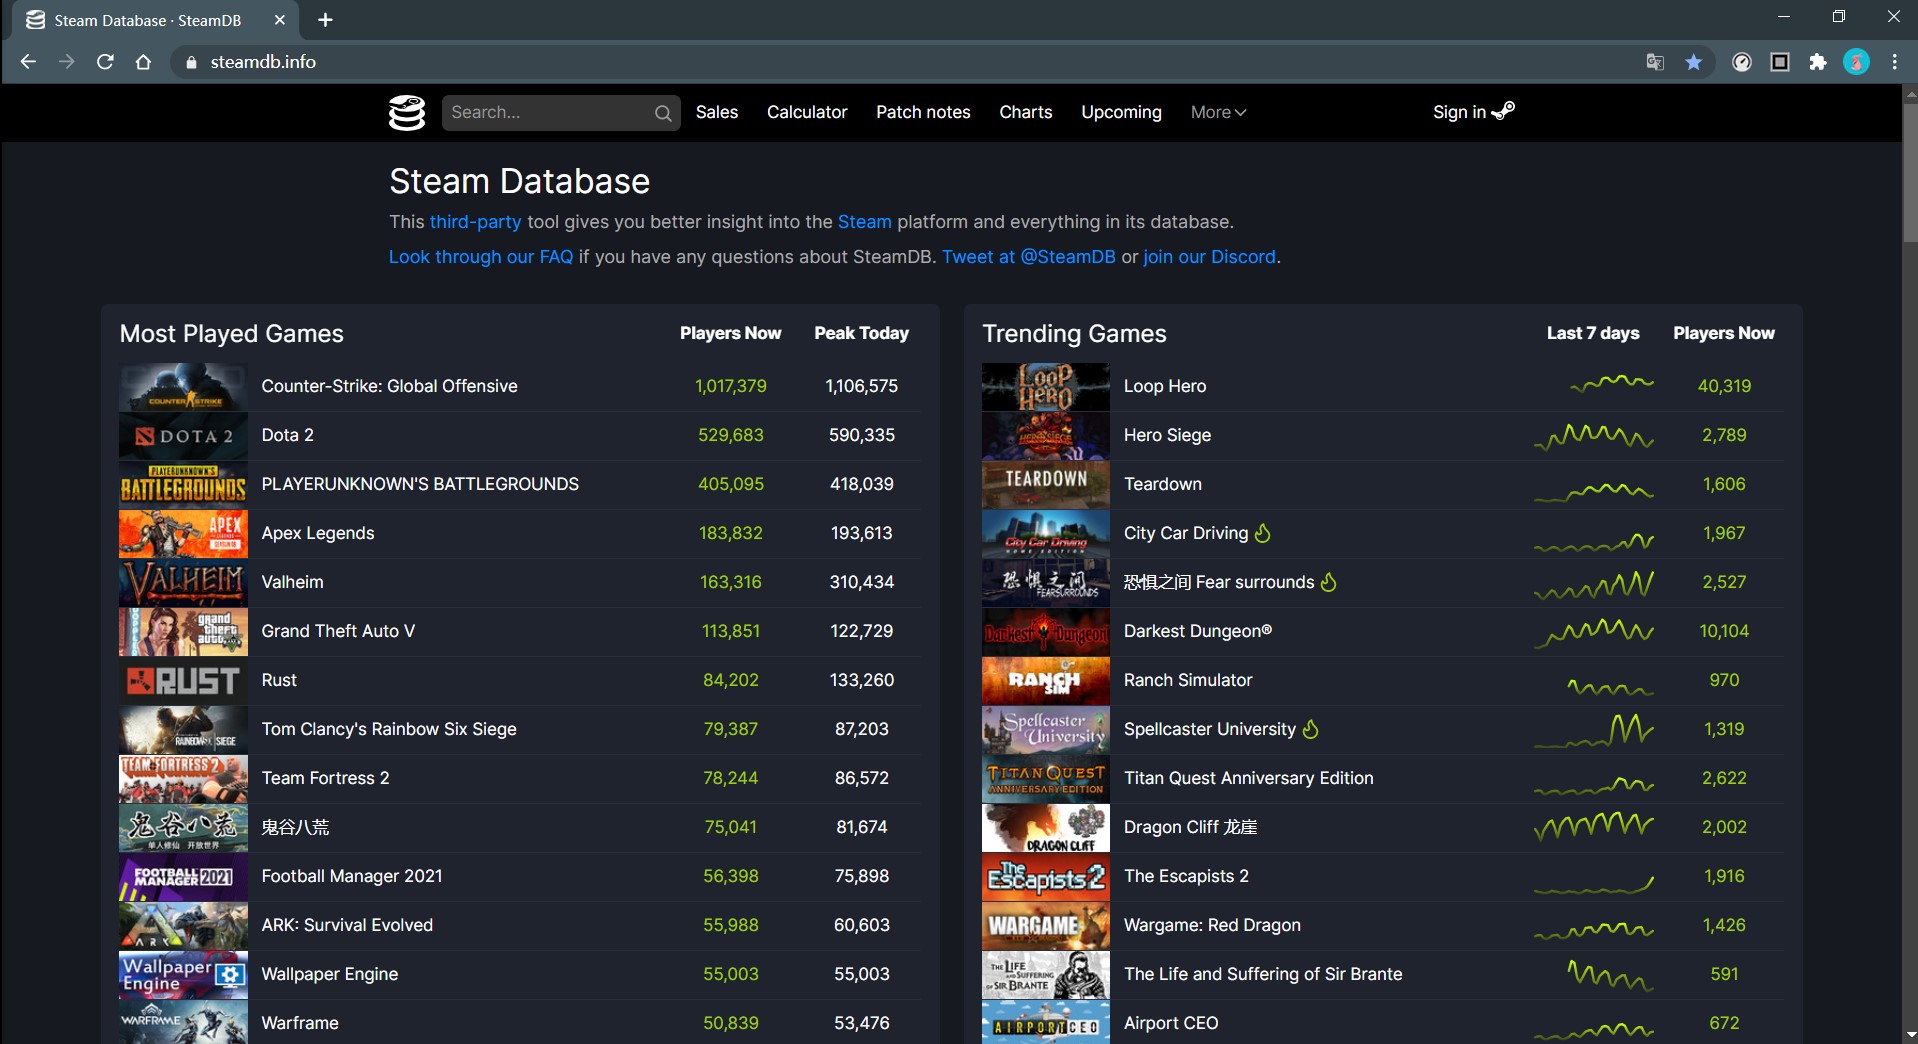Open the Most Played Games heading link
Image resolution: width=1918 pixels, height=1044 pixels.
point(232,334)
